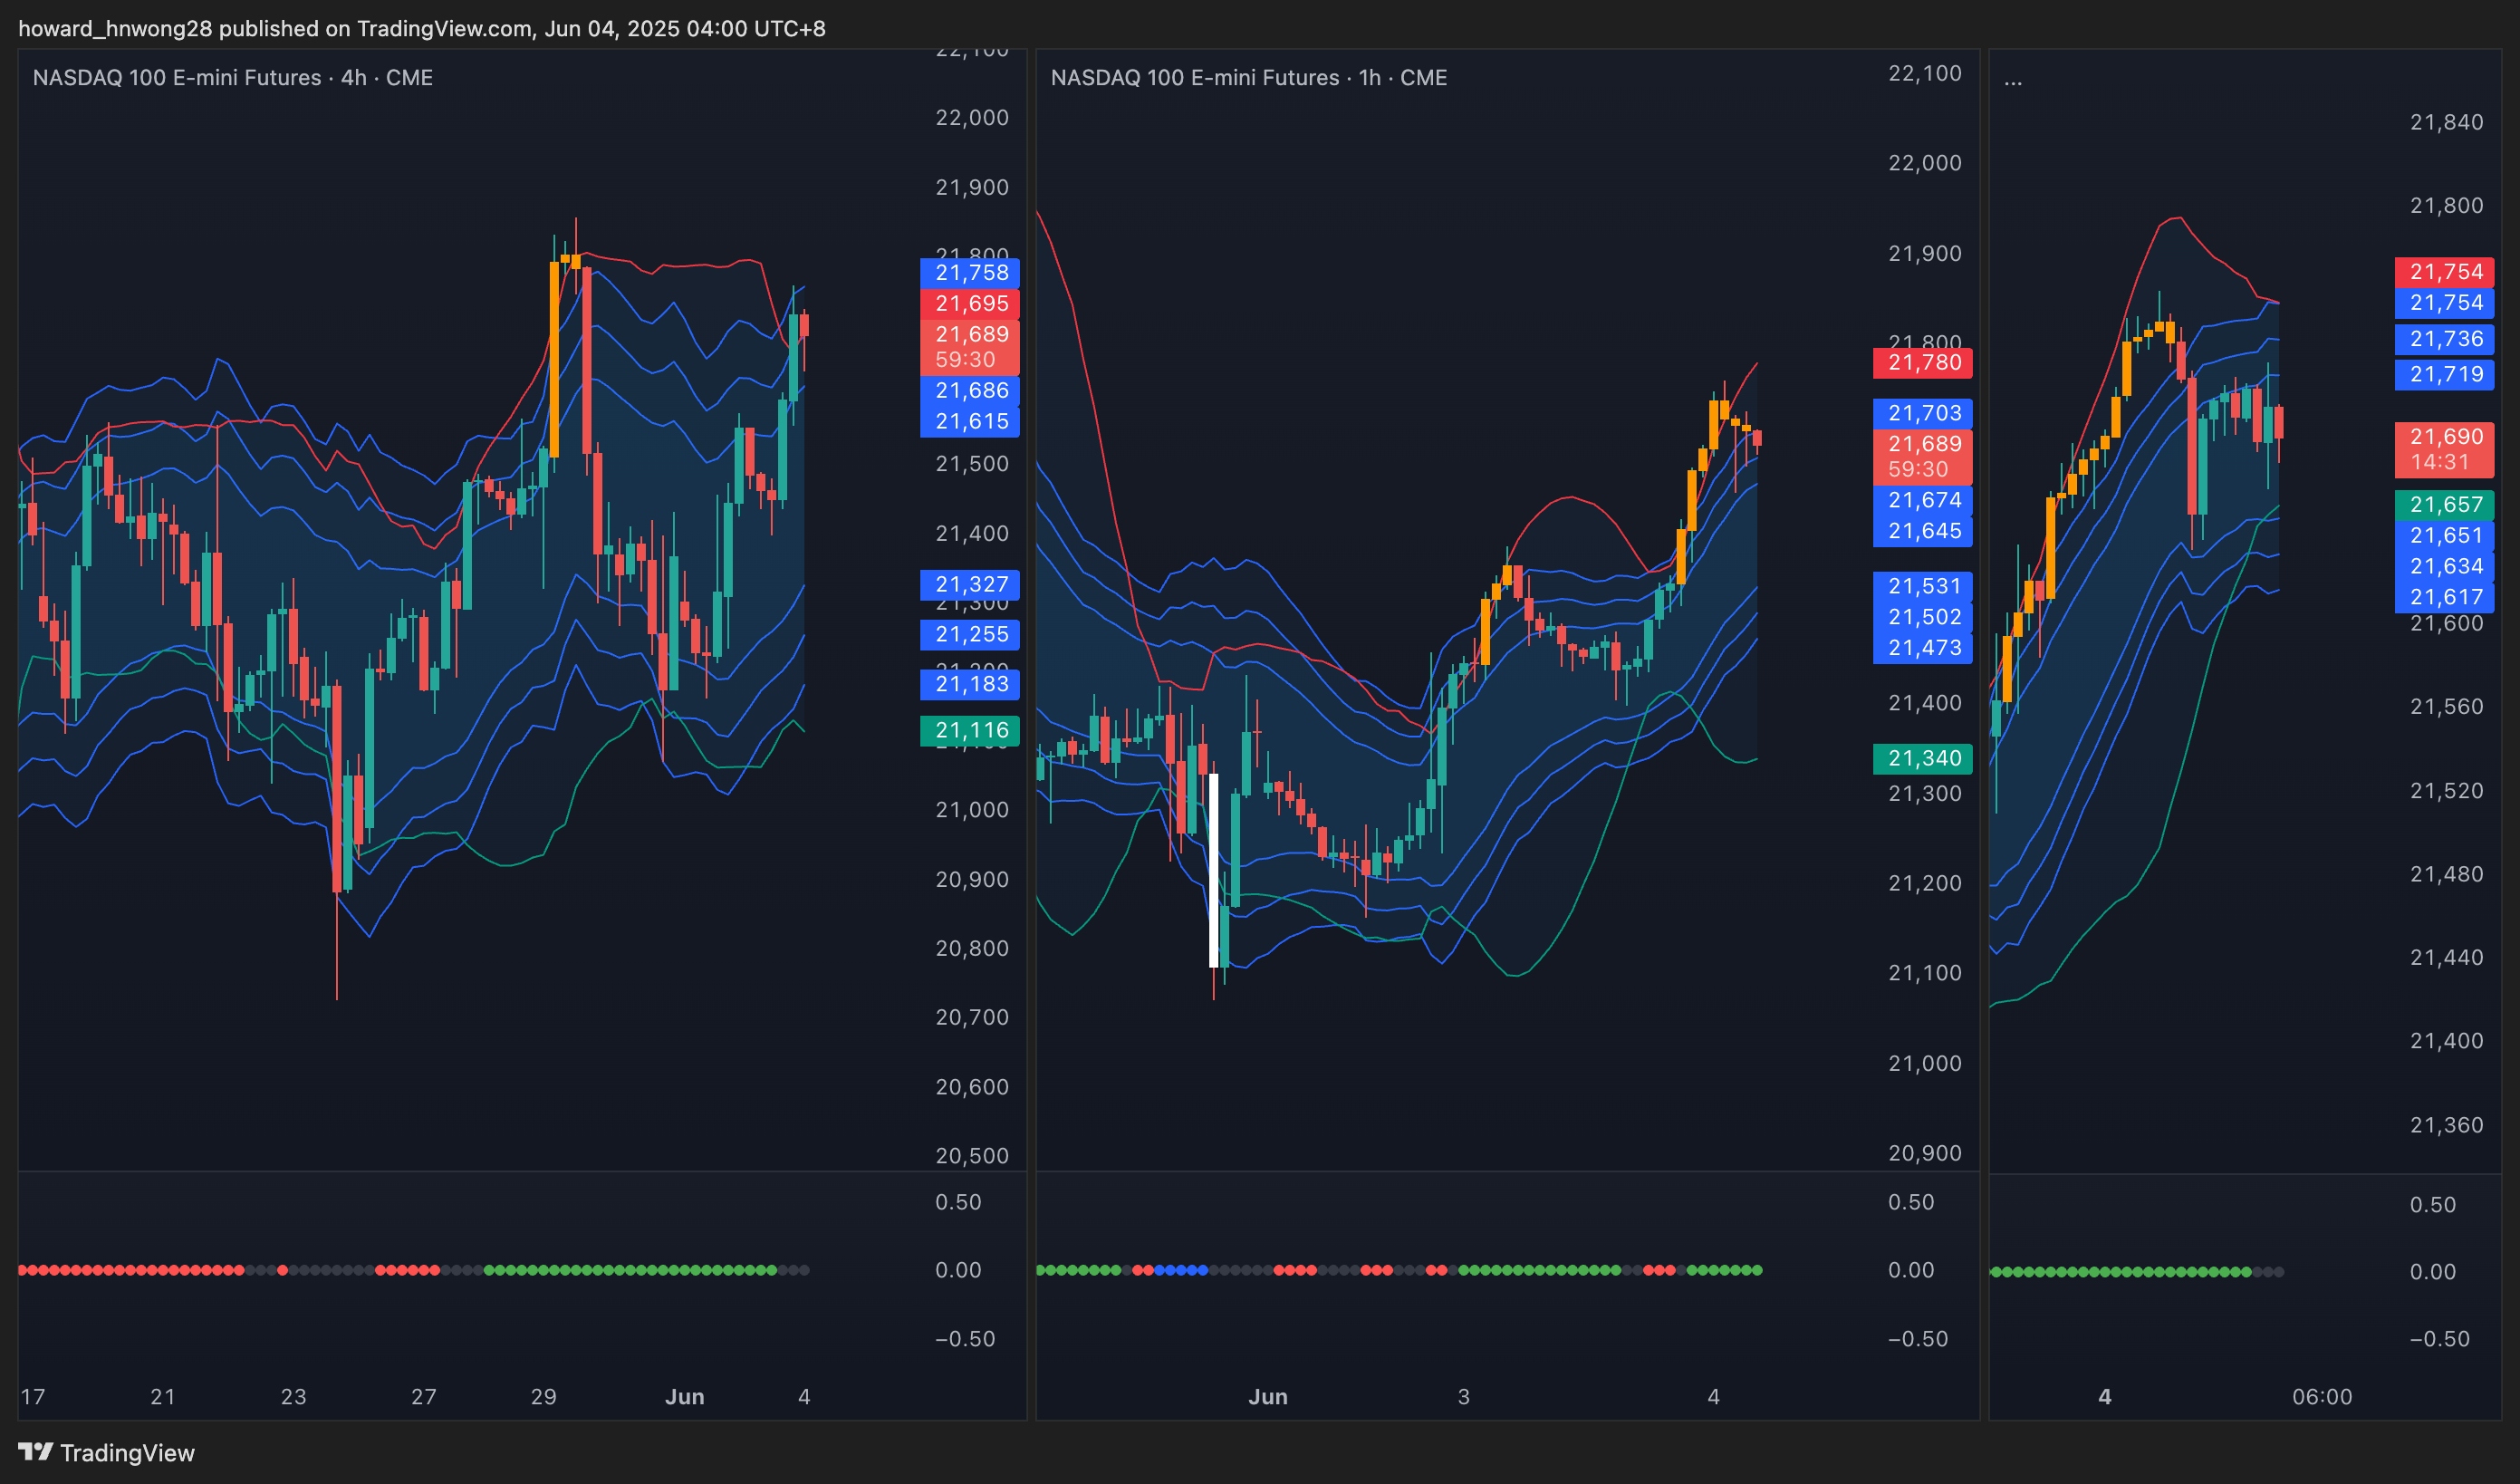
Task: Click the blue 21,703 price label
Action: [1923, 413]
